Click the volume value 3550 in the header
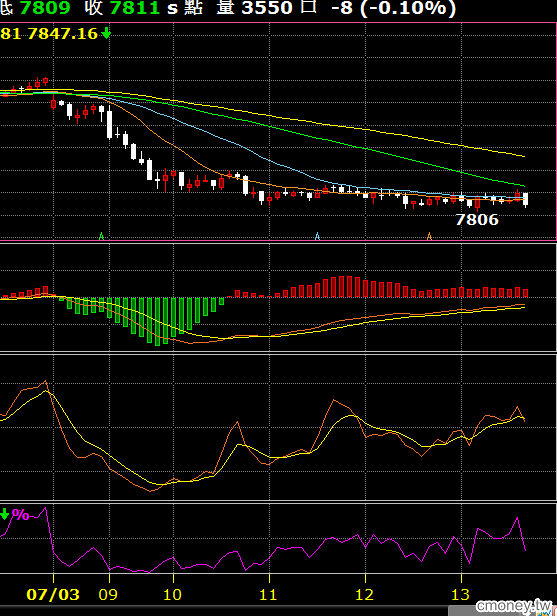This screenshot has height=616, width=557. click(x=267, y=7)
